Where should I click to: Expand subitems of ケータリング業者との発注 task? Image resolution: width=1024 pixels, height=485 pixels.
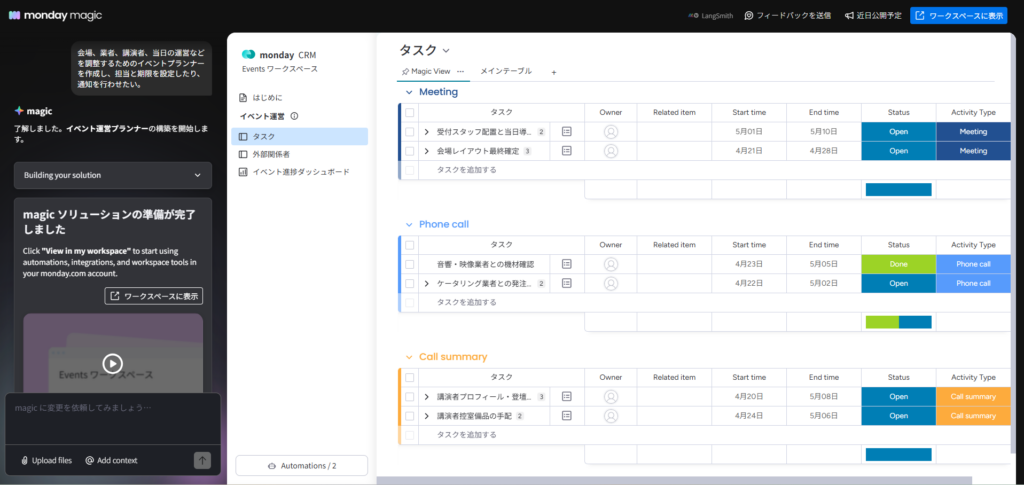point(427,283)
